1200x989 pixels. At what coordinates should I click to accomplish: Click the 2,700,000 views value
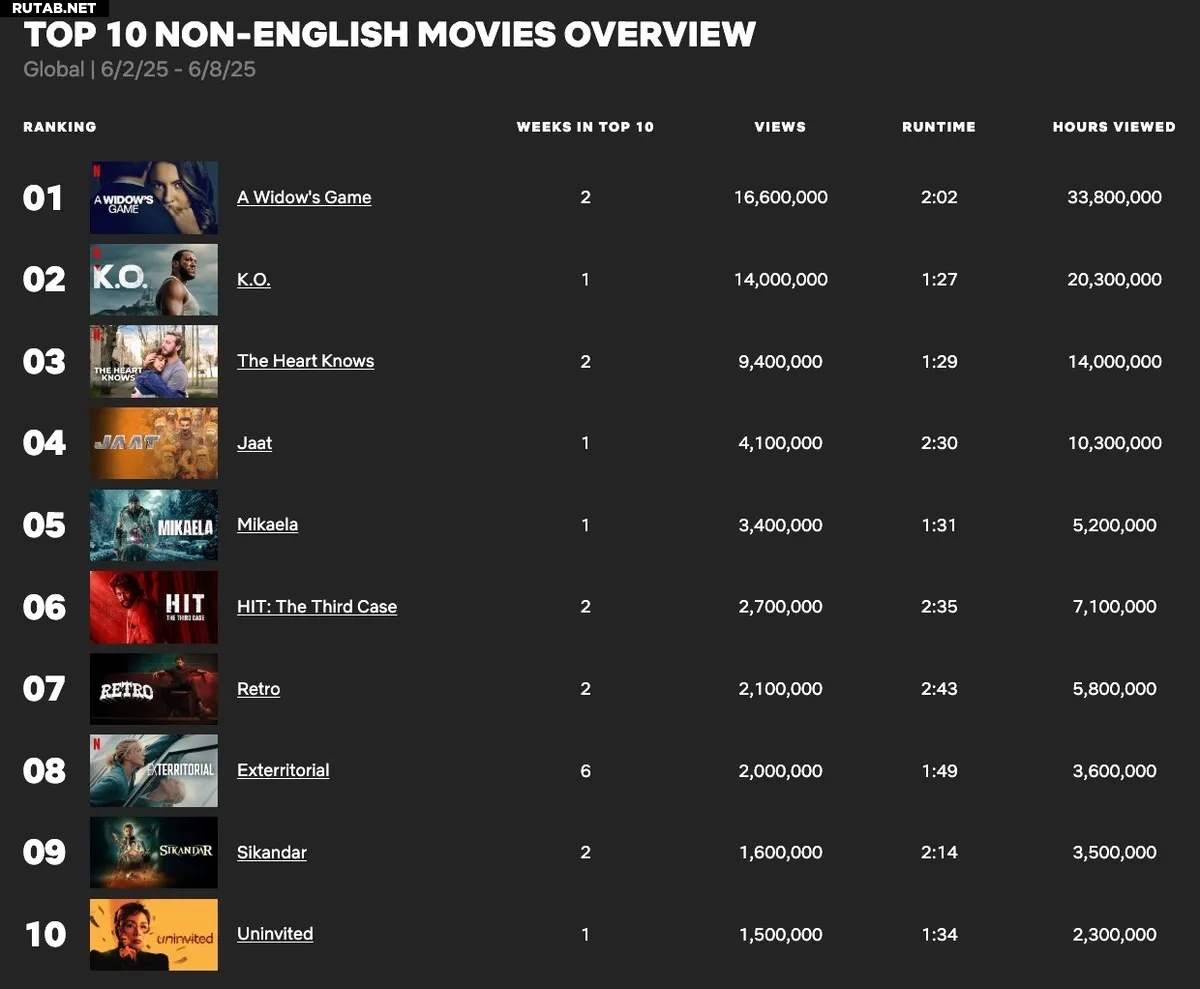coord(781,606)
